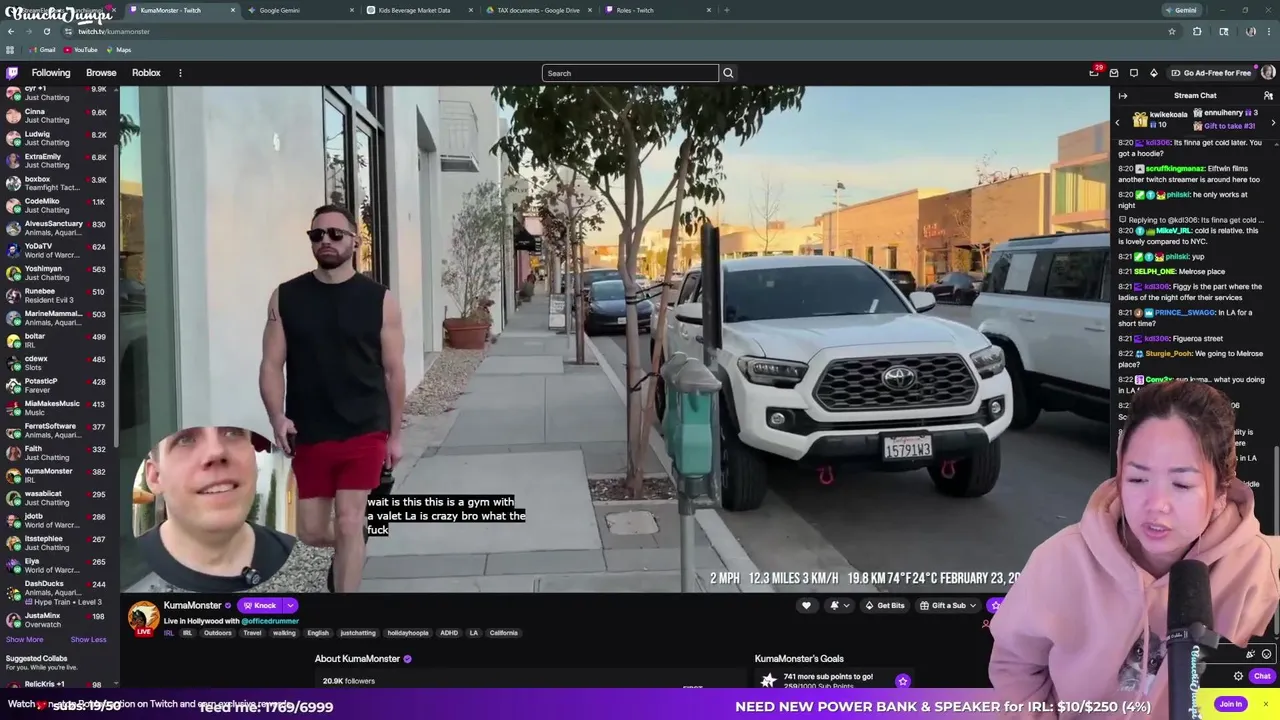Image resolution: width=1280 pixels, height=720 pixels.
Task: Click the California tag
Action: 503,633
